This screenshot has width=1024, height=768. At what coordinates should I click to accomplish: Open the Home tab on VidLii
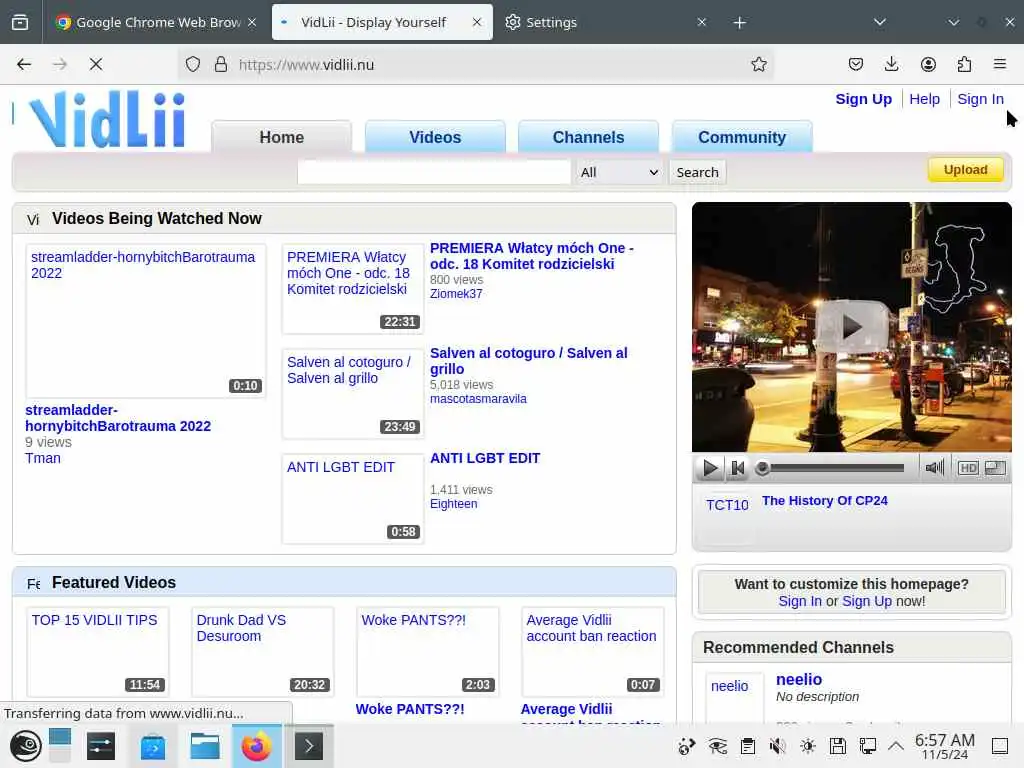click(x=281, y=137)
